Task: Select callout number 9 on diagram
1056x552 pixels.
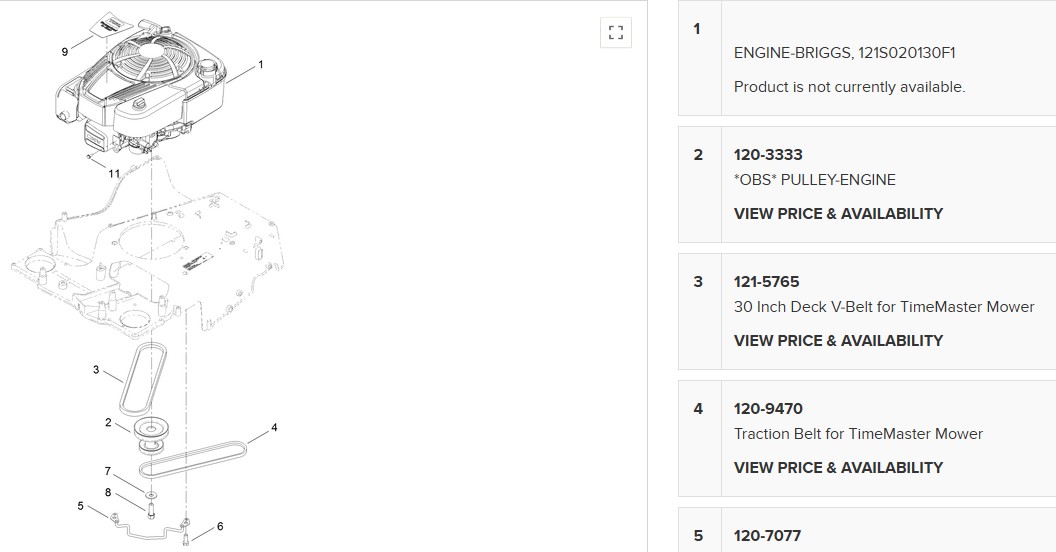Action: coord(65,52)
